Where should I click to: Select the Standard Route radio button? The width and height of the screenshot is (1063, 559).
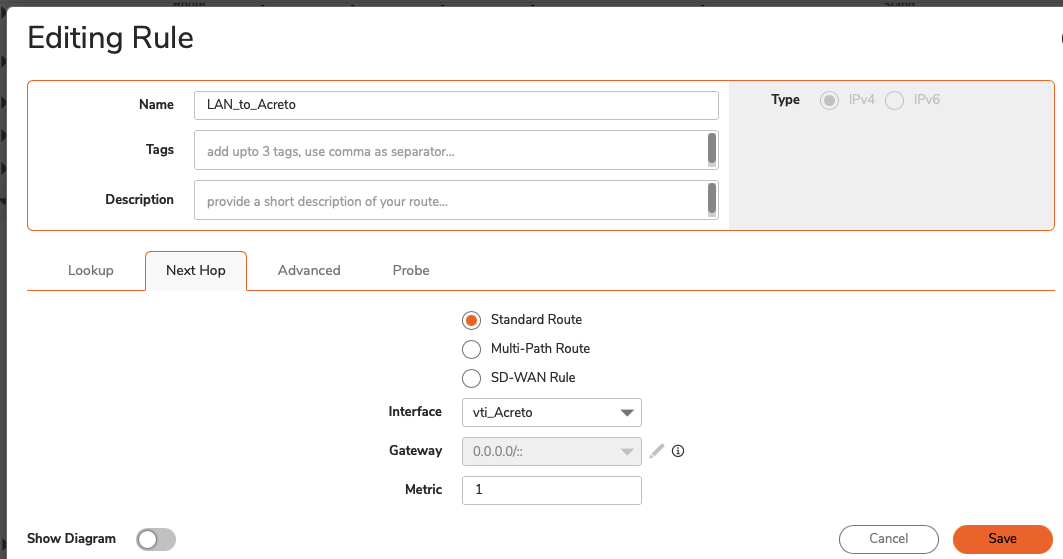(471, 320)
